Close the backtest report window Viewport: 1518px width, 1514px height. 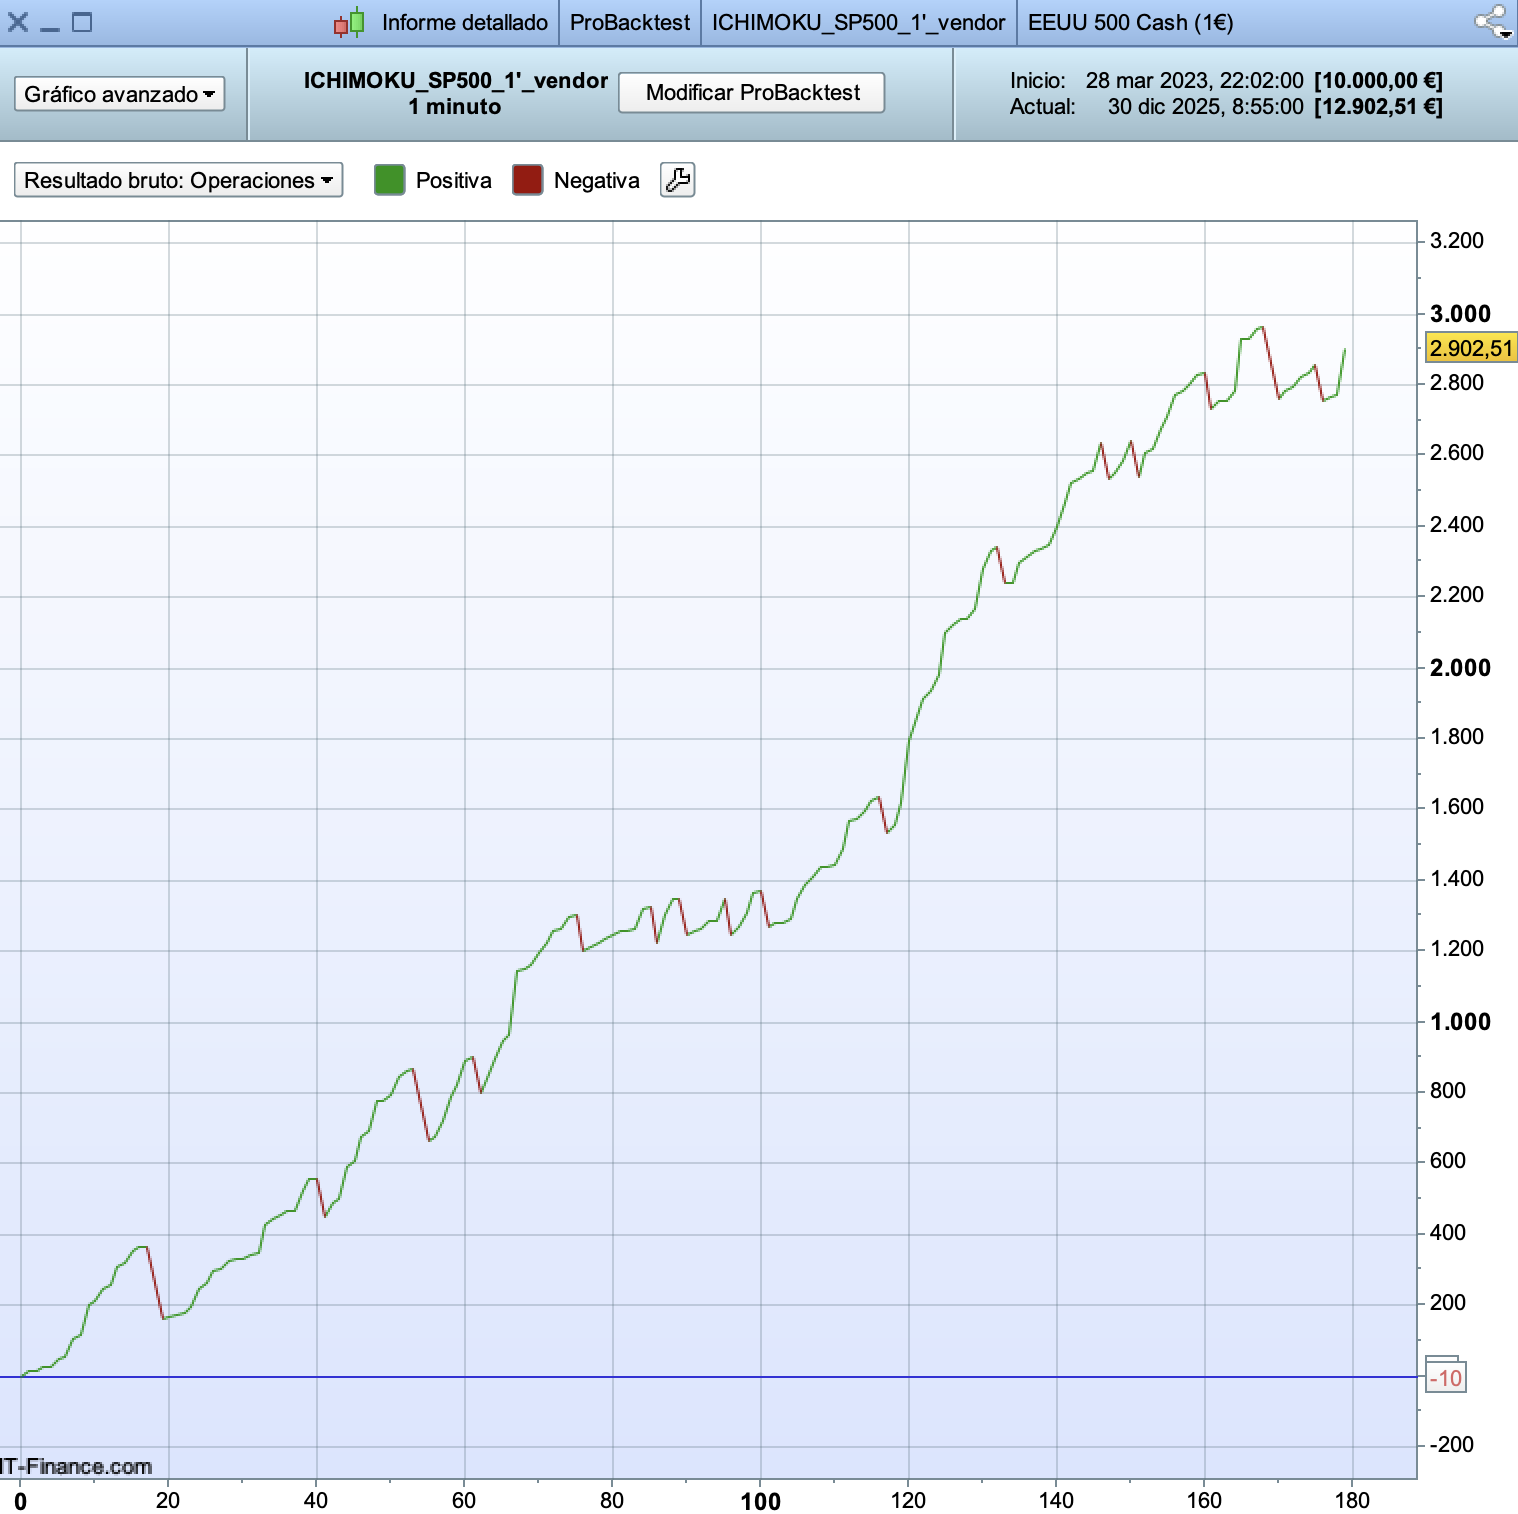(18, 22)
